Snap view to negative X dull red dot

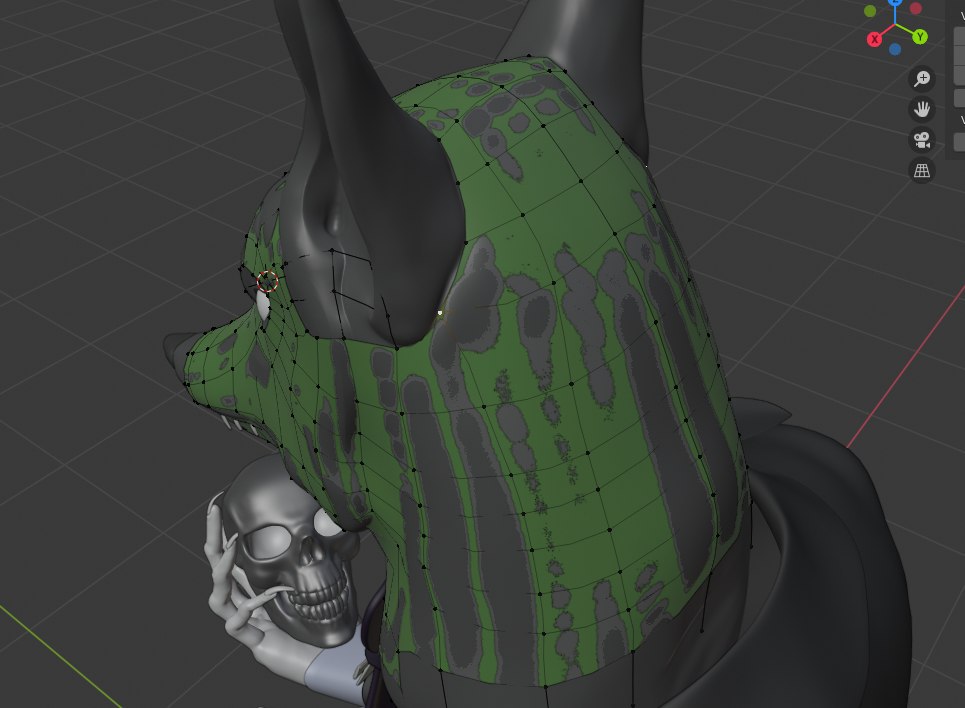coord(916,8)
